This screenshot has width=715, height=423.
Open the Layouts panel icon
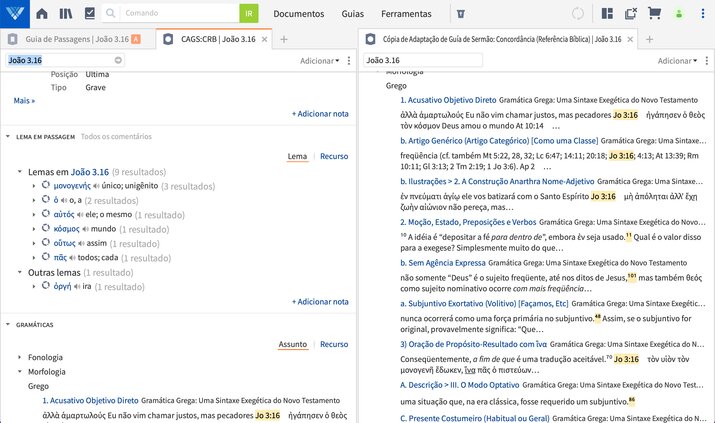pos(607,14)
